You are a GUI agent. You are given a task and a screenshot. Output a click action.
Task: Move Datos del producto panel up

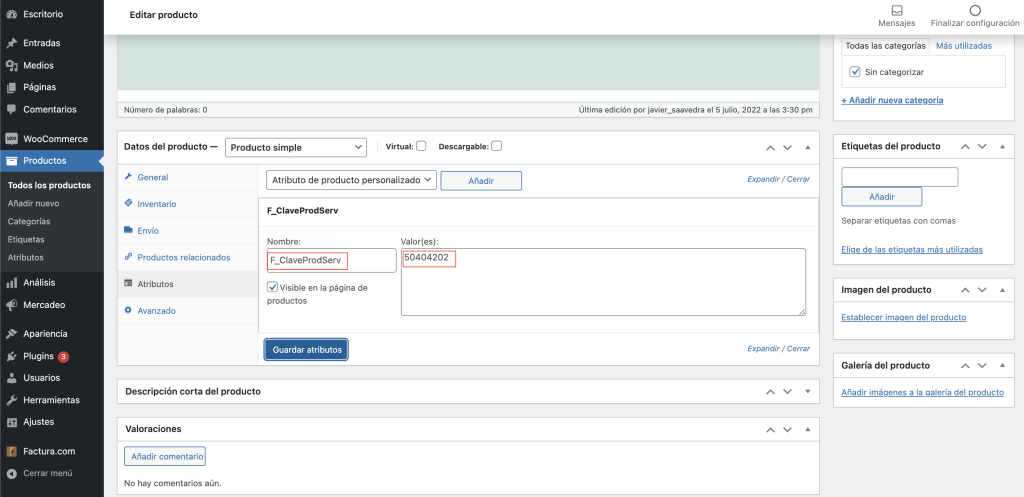tap(771, 148)
